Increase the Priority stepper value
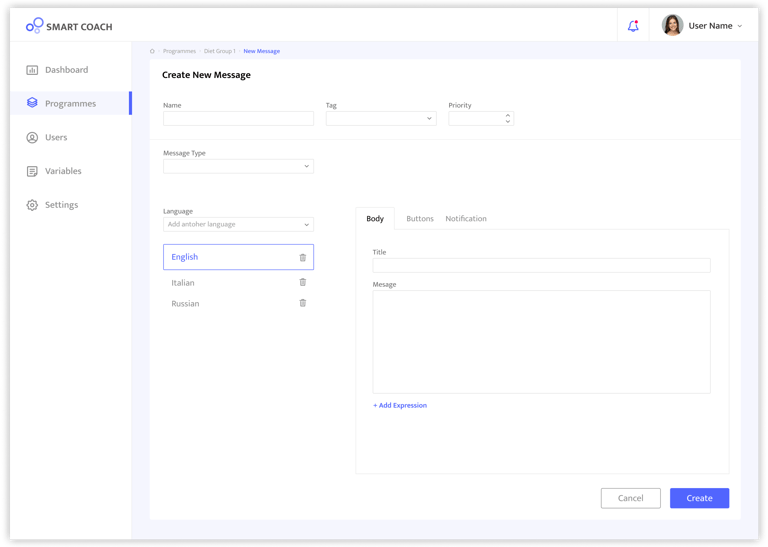The width and height of the screenshot is (768, 547). (x=508, y=115)
